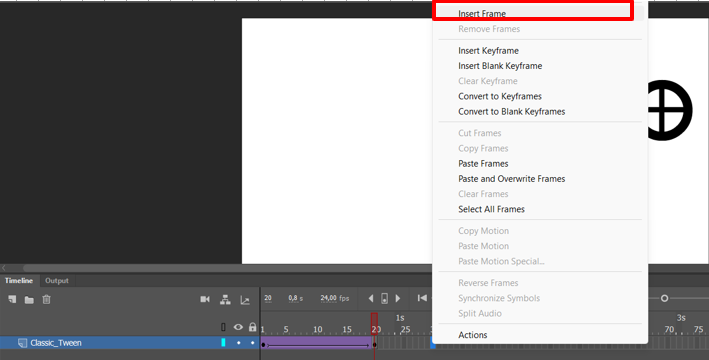Toggle the layer parenting view icon

pos(225,299)
